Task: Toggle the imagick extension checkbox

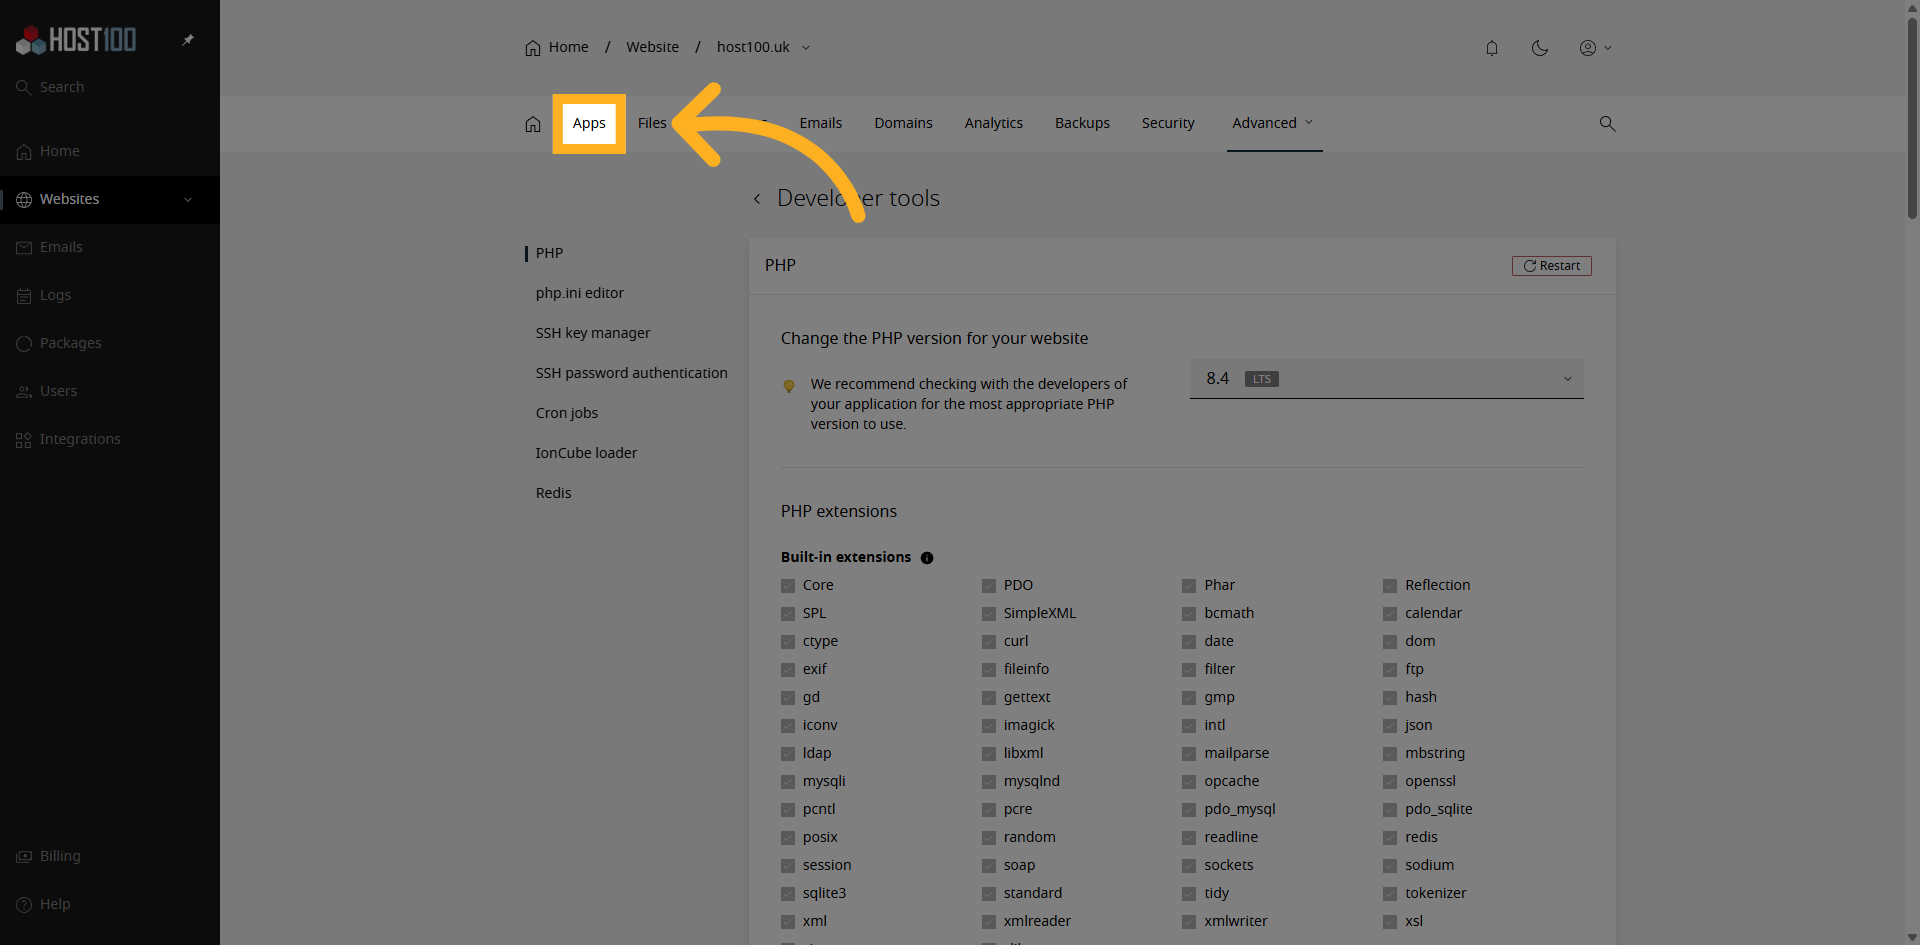Action: coord(989,726)
